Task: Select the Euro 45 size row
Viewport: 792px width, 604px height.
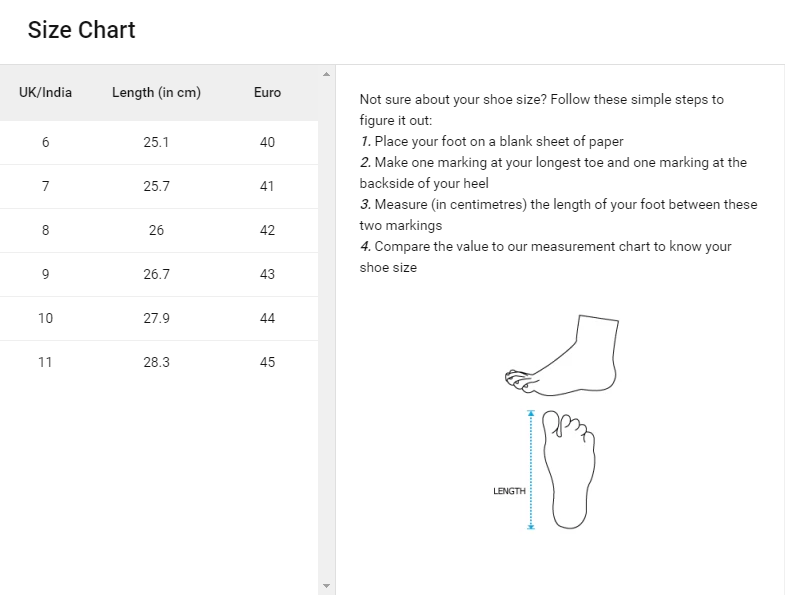Action: 159,362
